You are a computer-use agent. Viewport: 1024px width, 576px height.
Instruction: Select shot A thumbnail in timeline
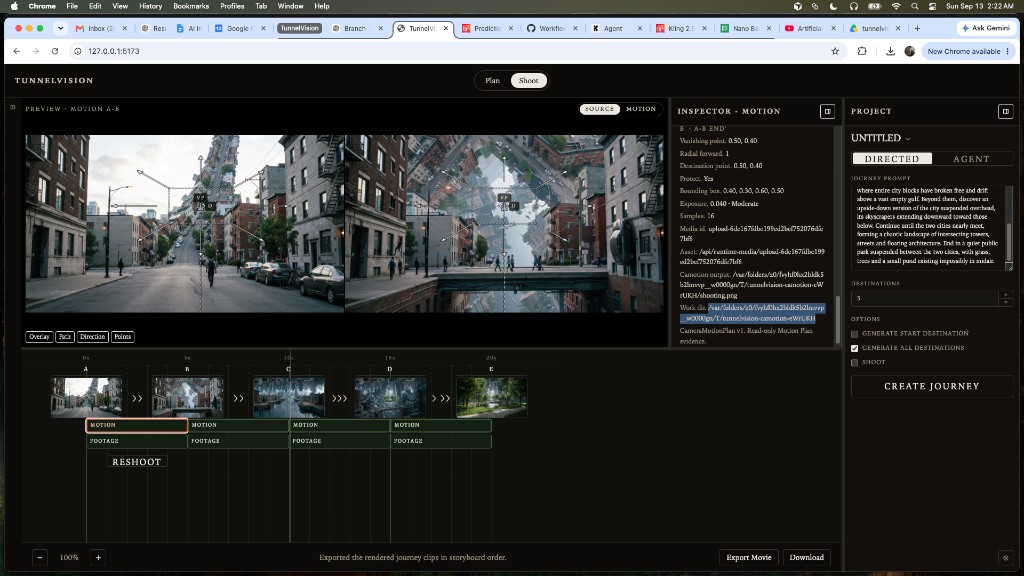coord(86,396)
